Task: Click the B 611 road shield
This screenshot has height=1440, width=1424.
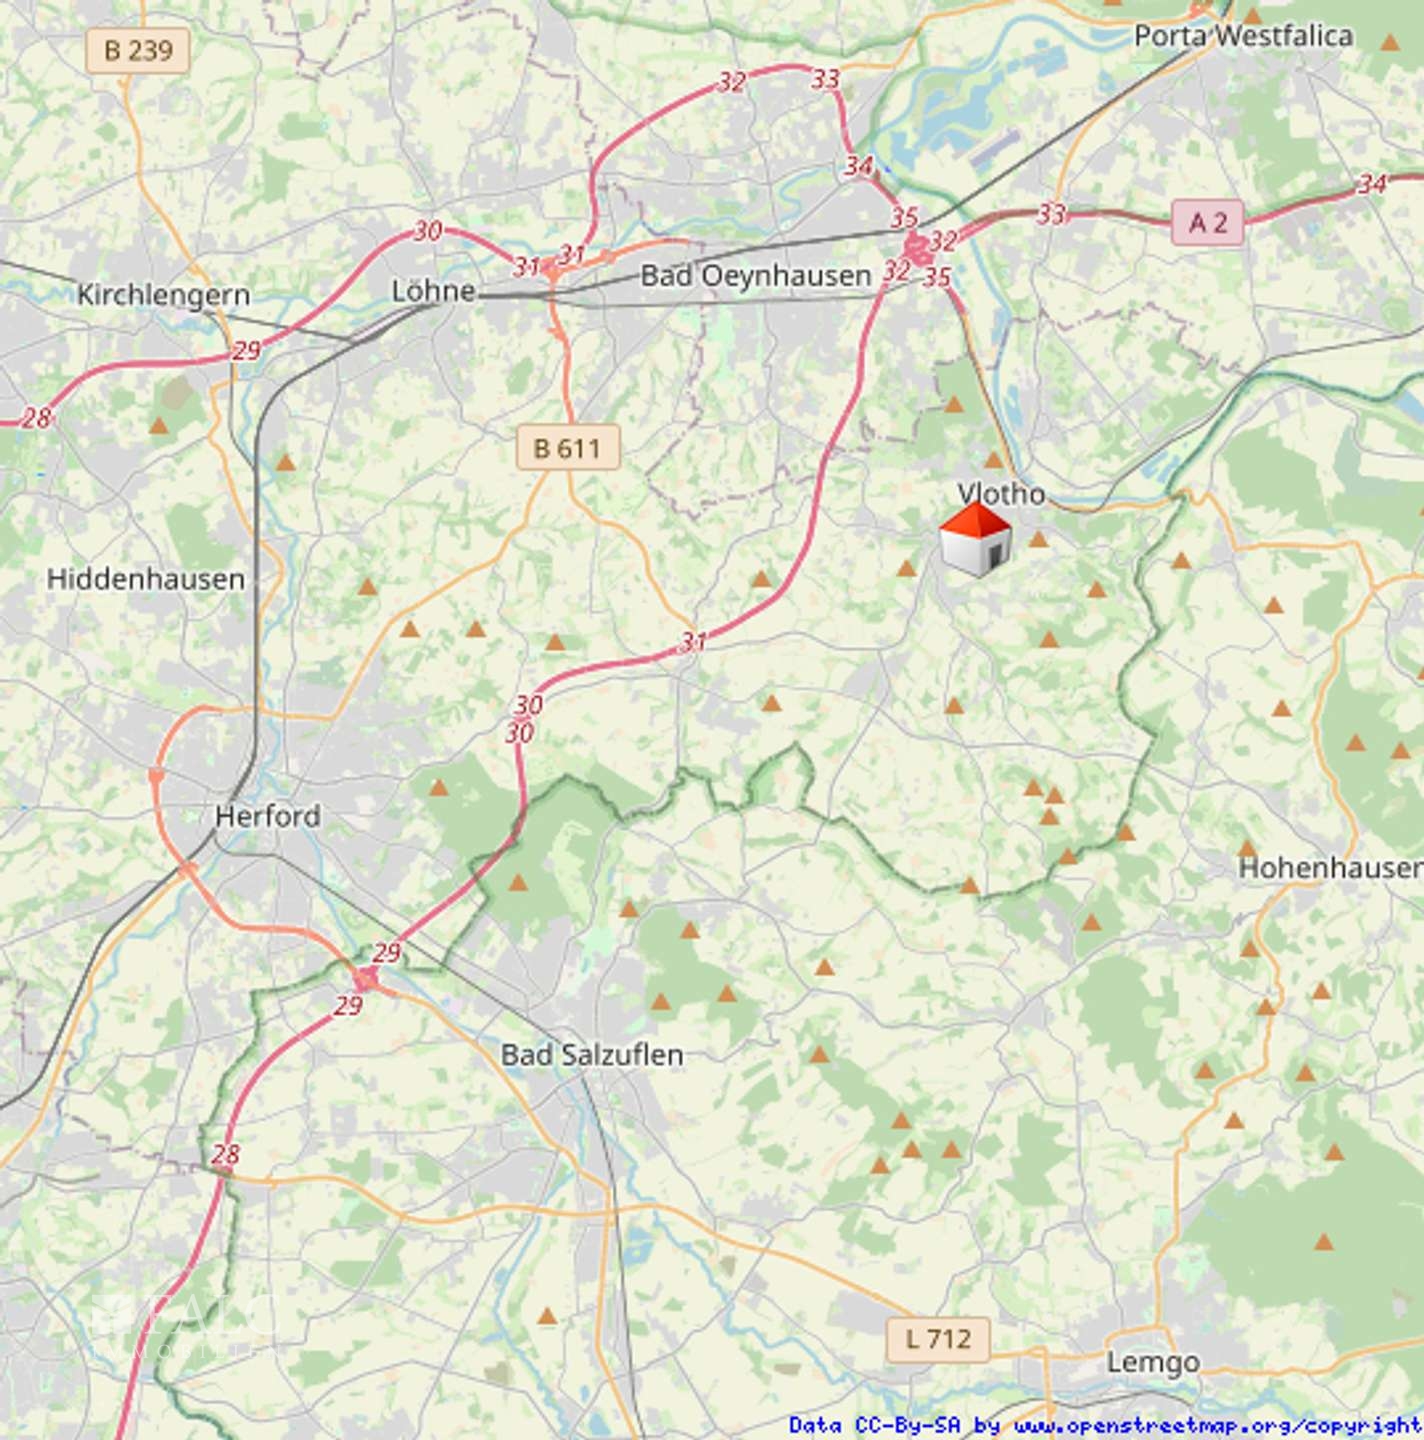Action: tap(568, 447)
